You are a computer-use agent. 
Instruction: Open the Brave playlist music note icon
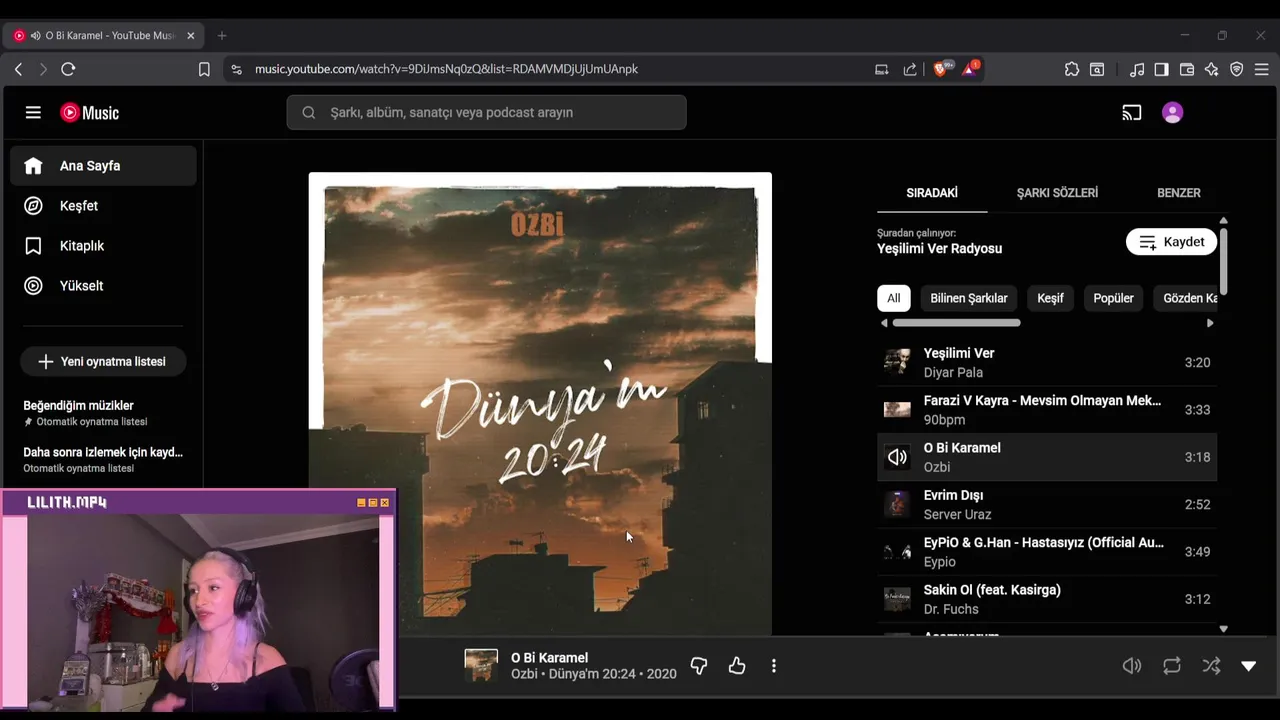(x=1137, y=69)
